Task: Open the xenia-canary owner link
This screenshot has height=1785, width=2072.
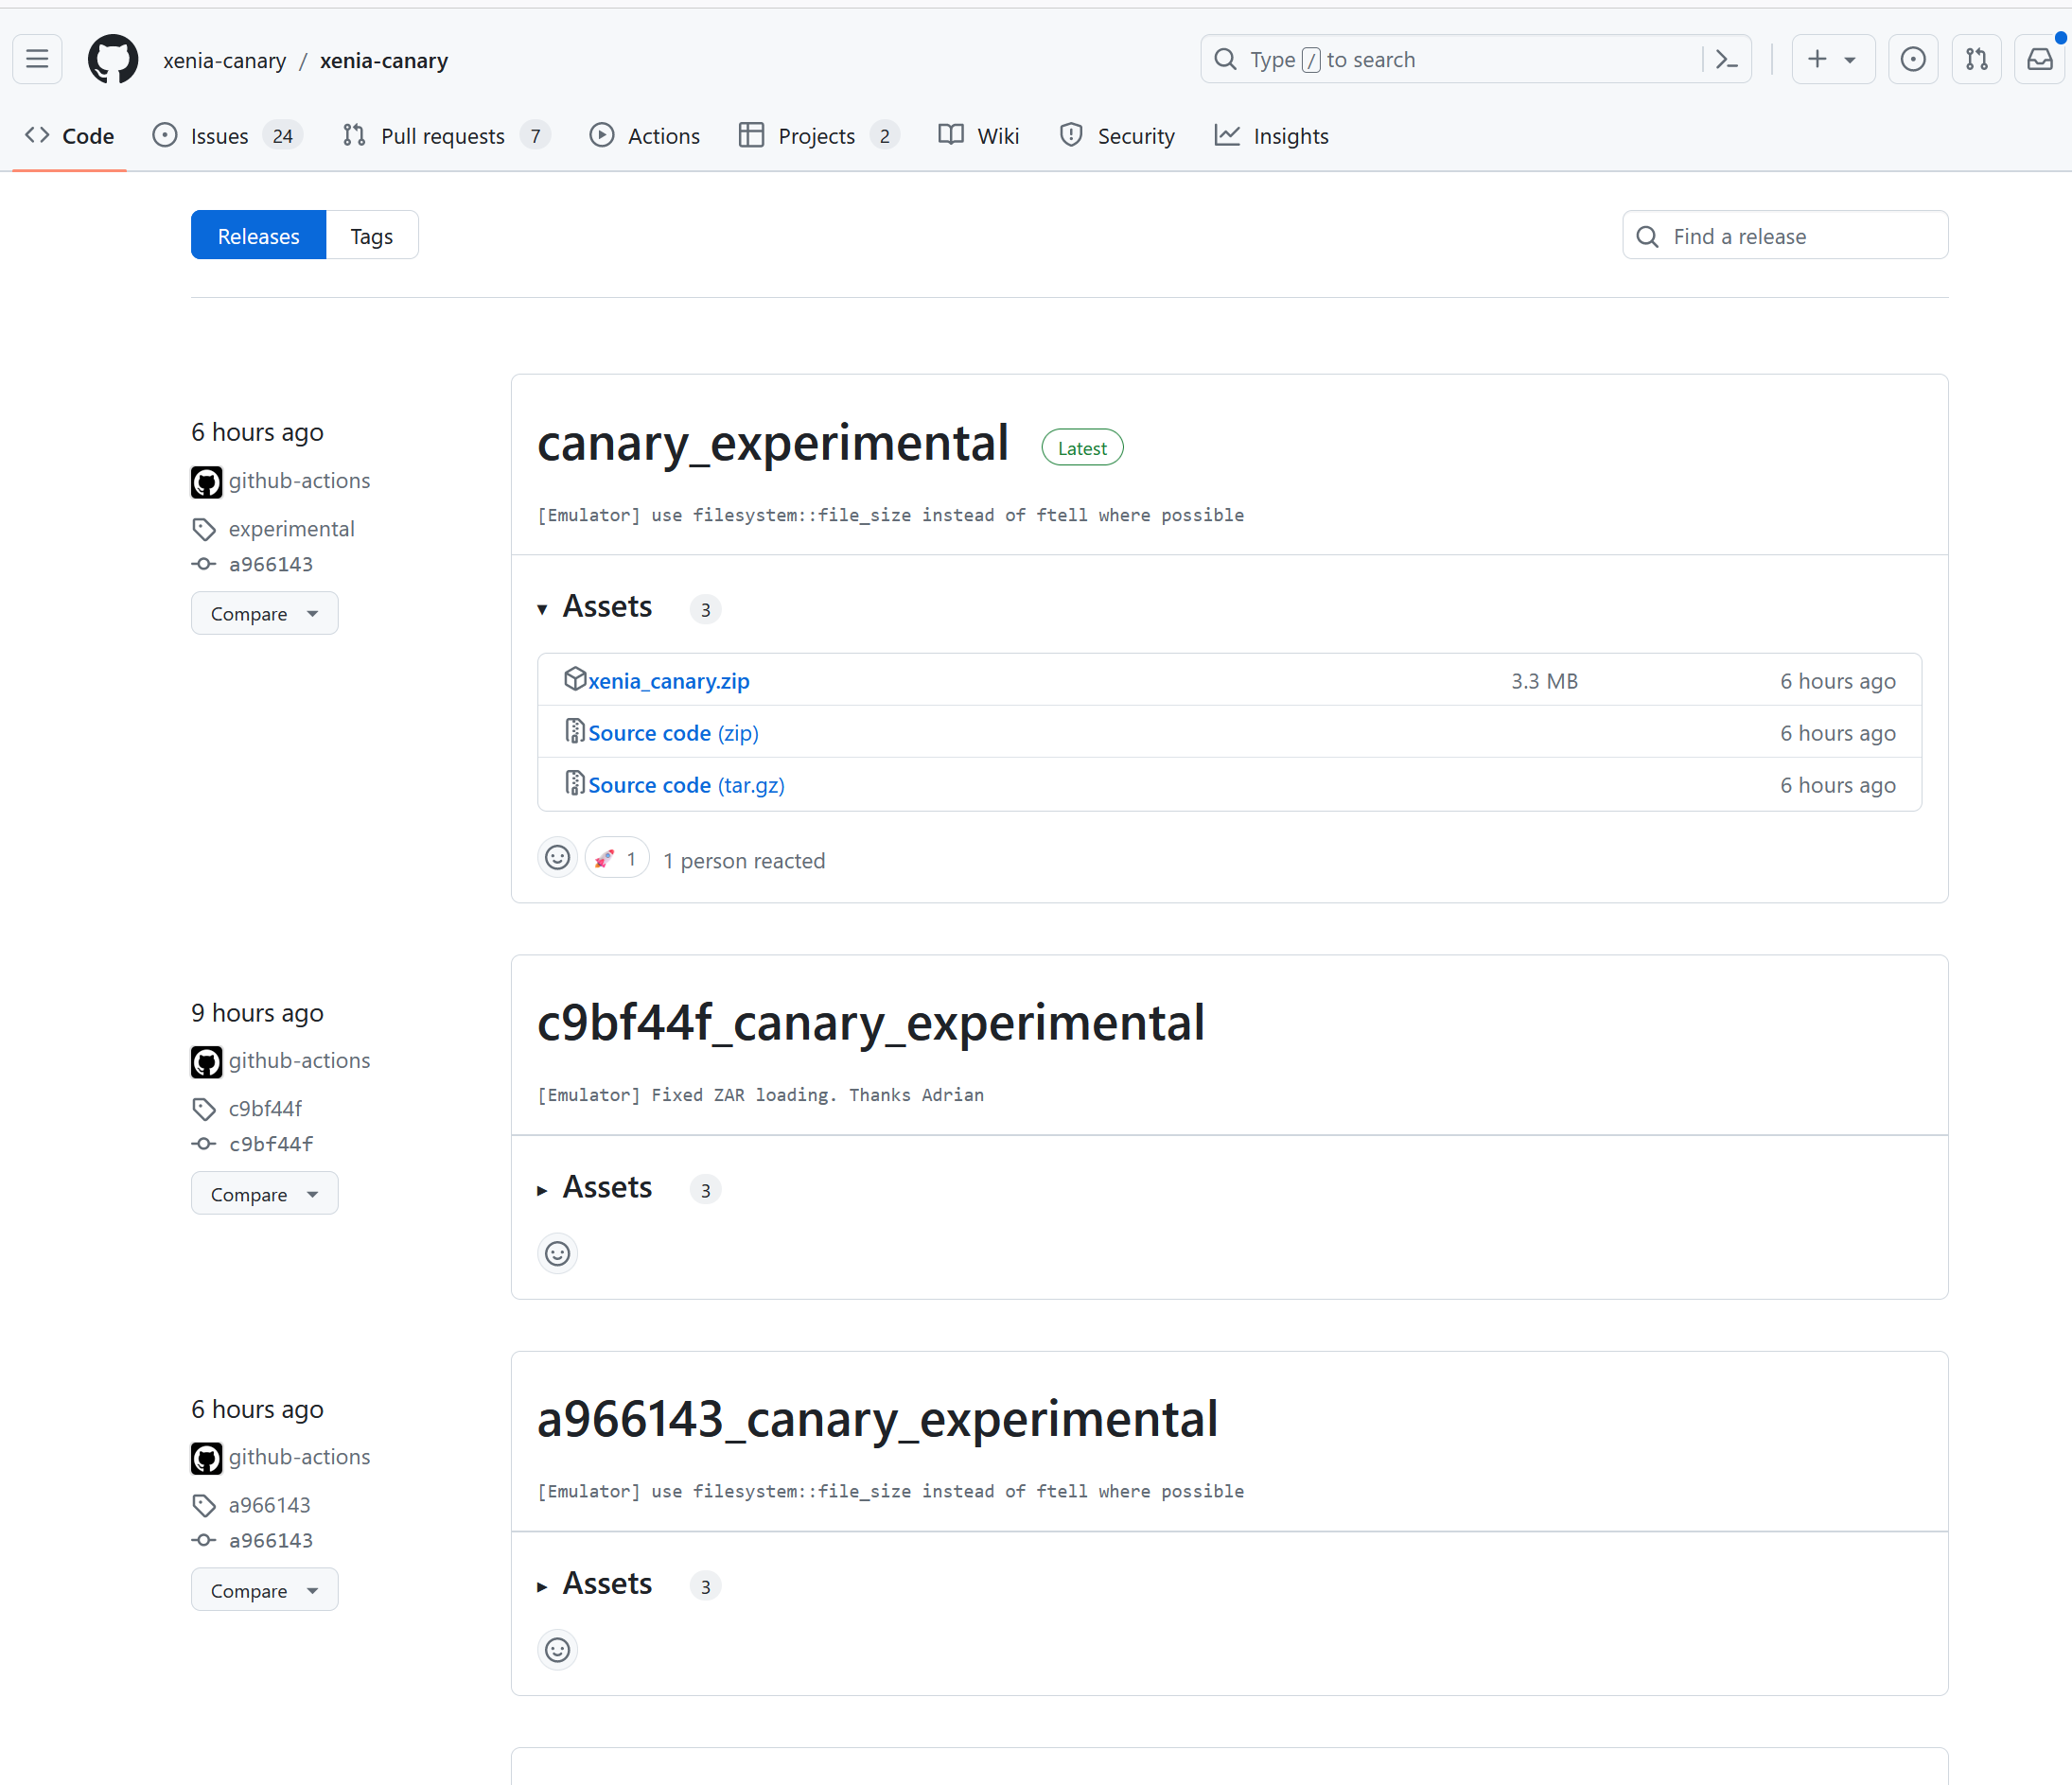Action: (x=225, y=61)
